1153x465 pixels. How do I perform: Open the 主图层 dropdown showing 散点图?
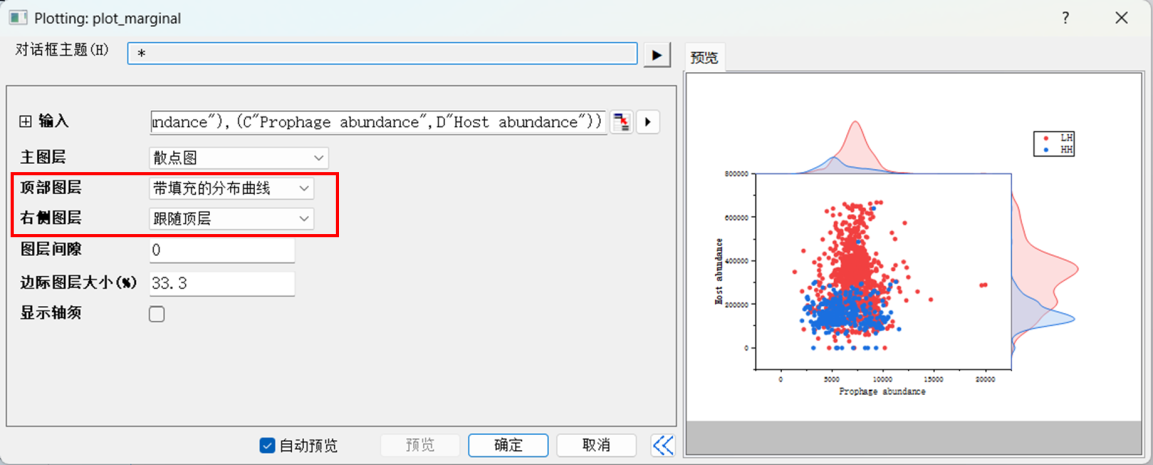[238, 157]
